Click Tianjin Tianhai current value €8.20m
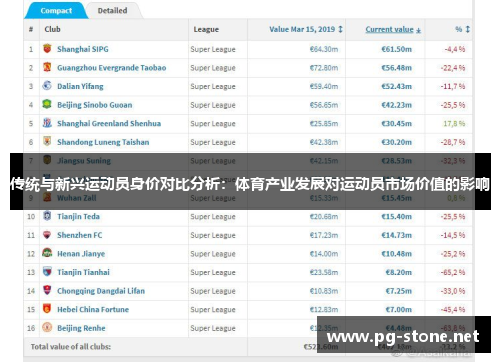Viewport: 500px width, 362px height. (398, 273)
